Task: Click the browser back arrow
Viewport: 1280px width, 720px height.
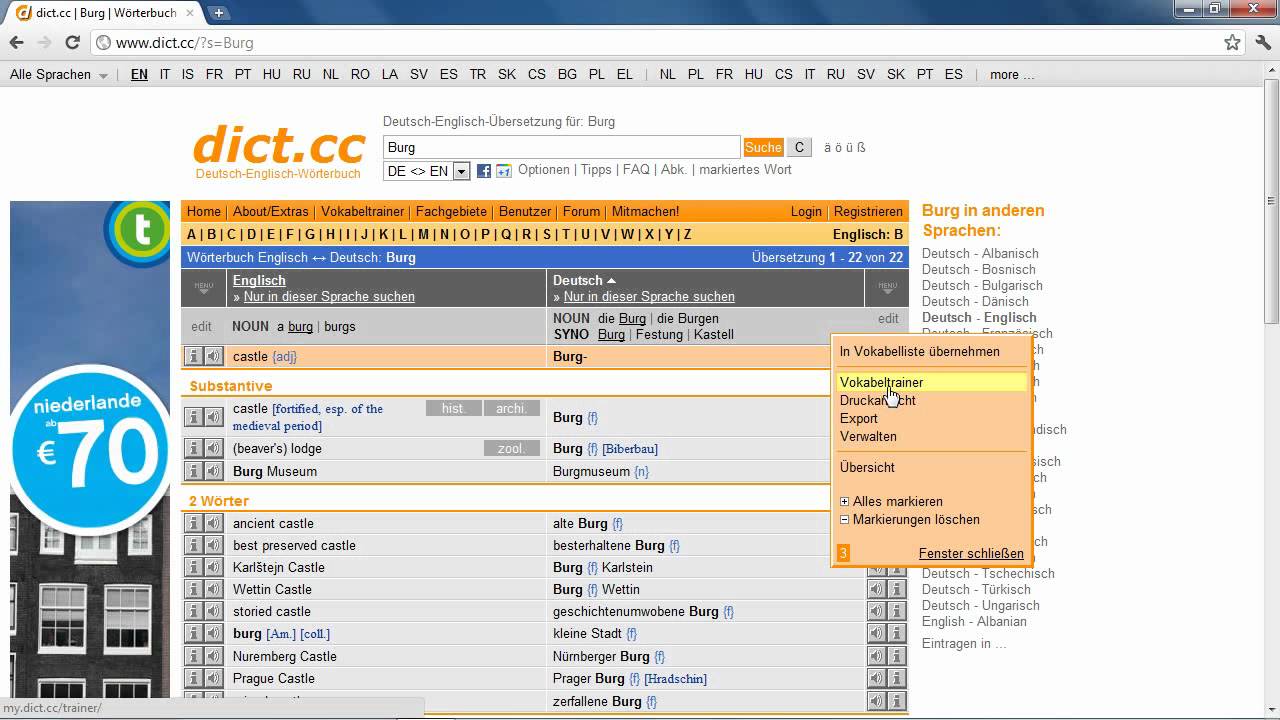Action: pyautogui.click(x=16, y=43)
